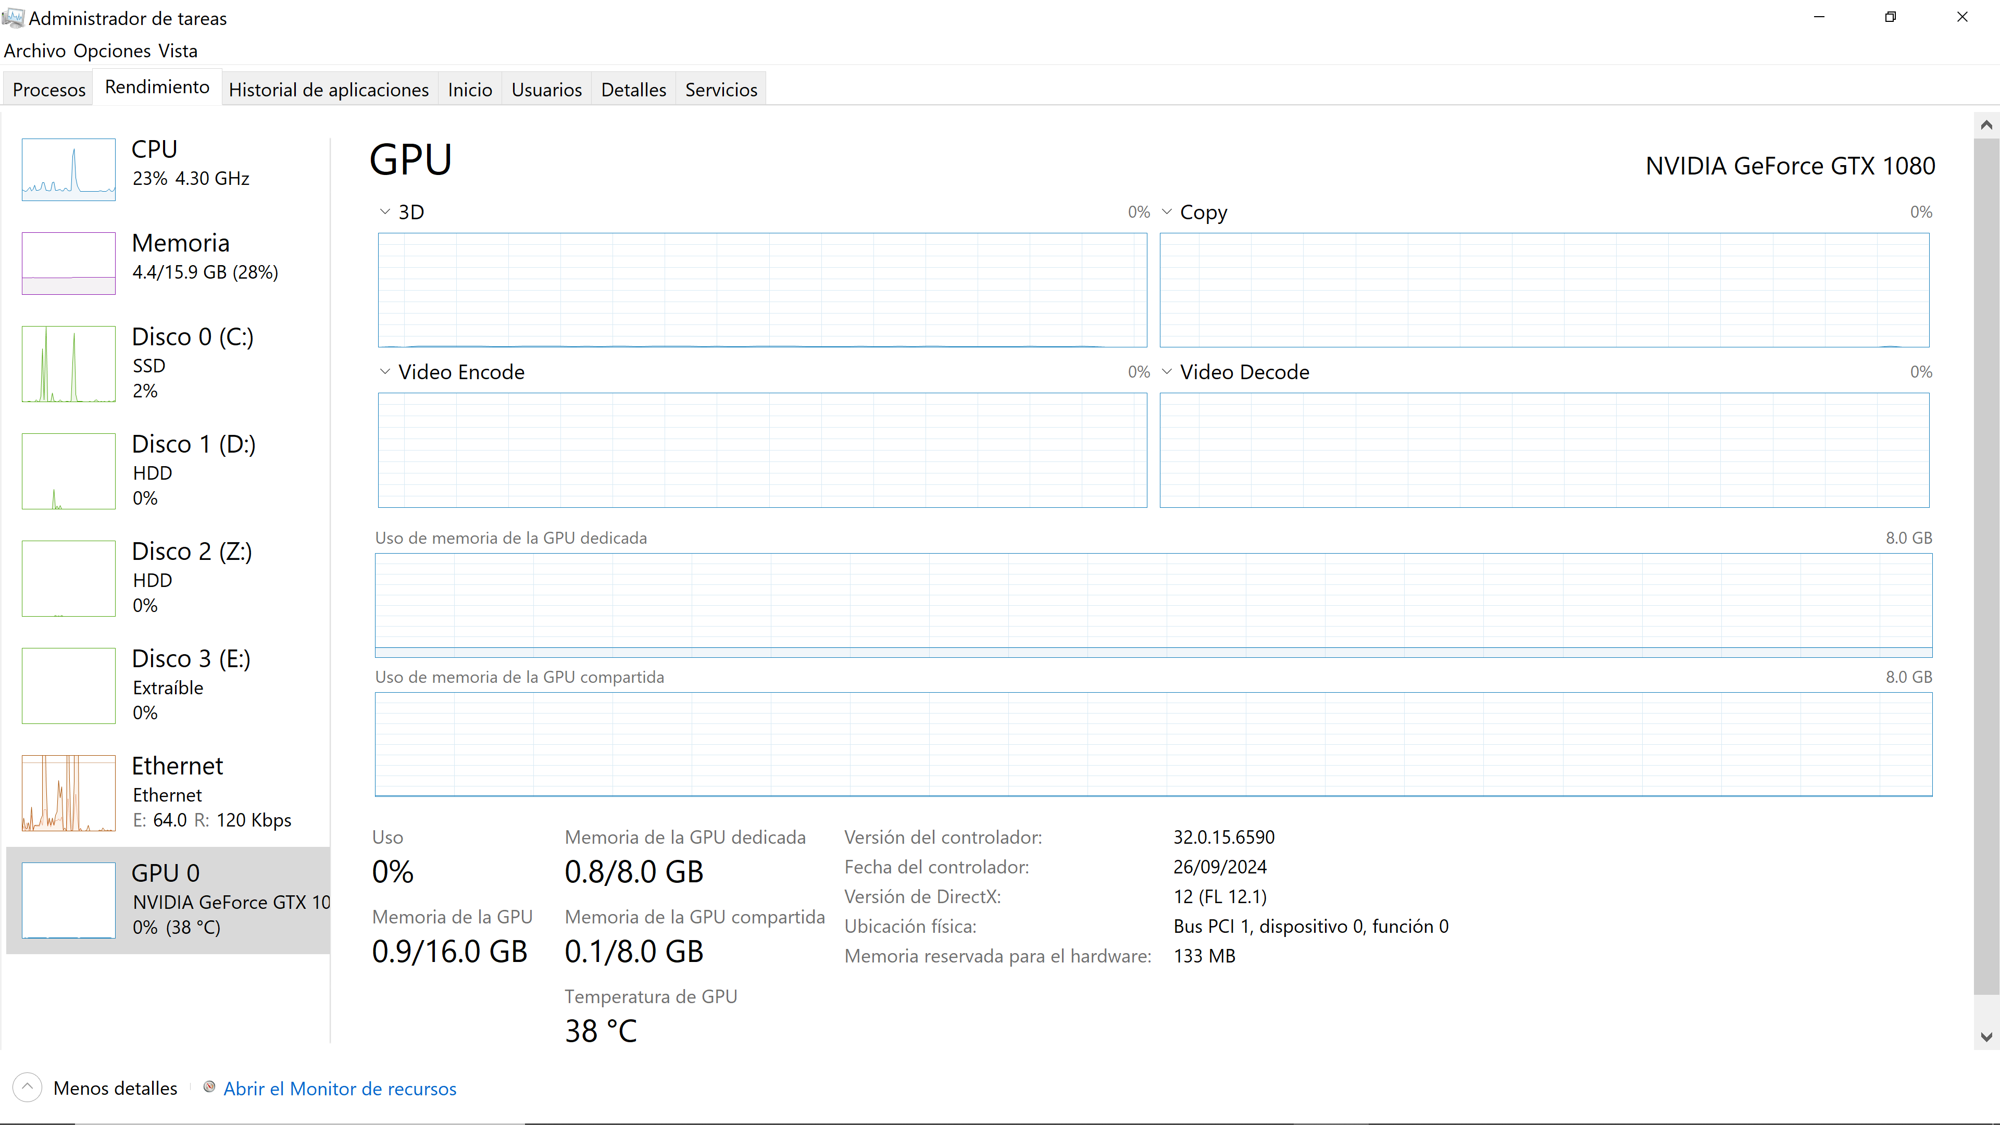Switch to the Servicios tab

[721, 90]
